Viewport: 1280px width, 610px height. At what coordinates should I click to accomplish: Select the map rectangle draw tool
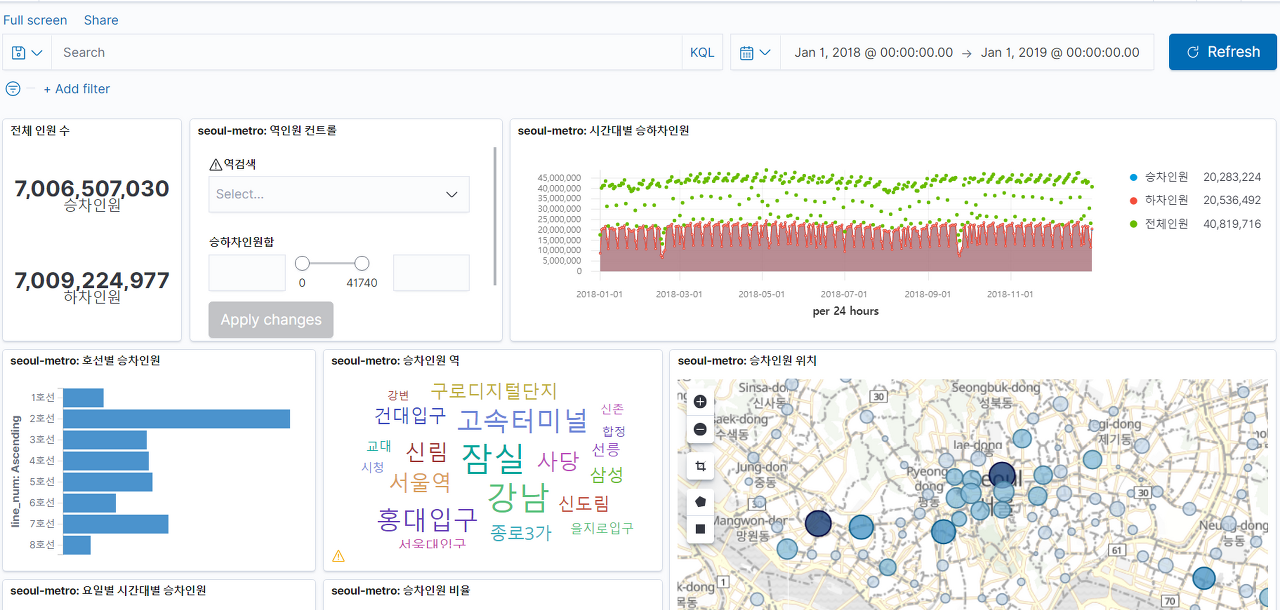click(700, 529)
